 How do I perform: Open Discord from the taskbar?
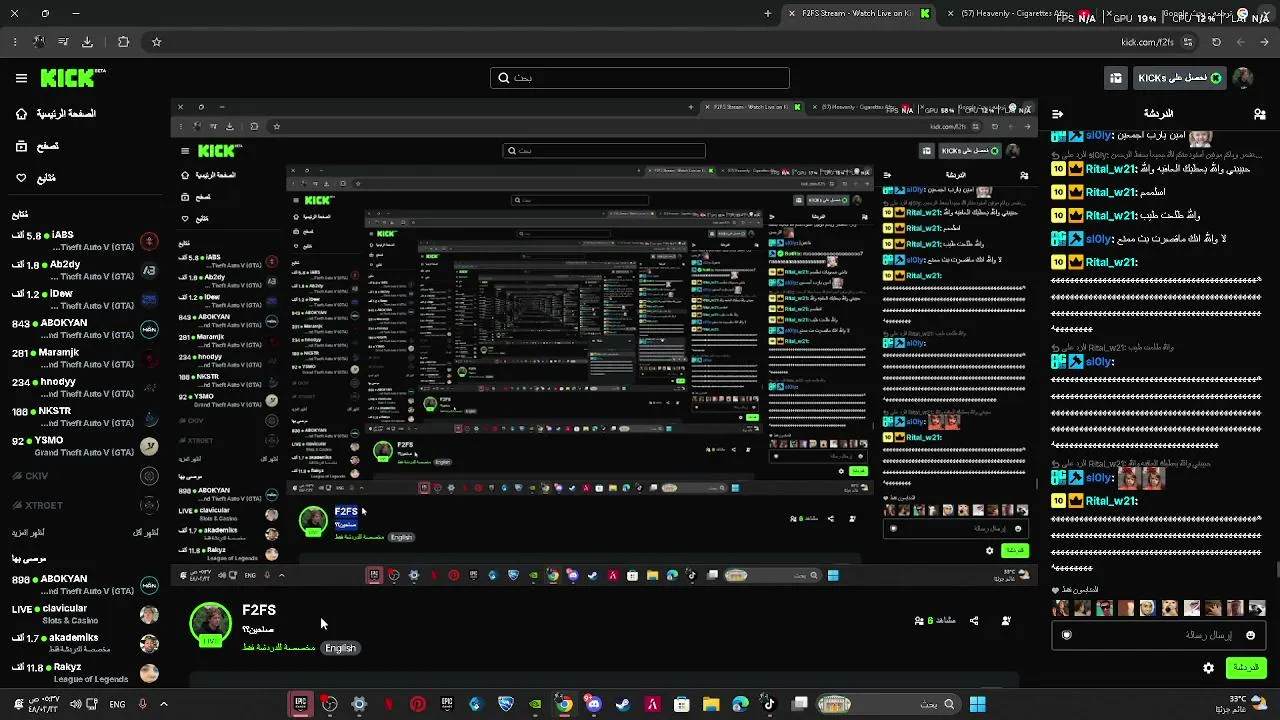coord(594,704)
